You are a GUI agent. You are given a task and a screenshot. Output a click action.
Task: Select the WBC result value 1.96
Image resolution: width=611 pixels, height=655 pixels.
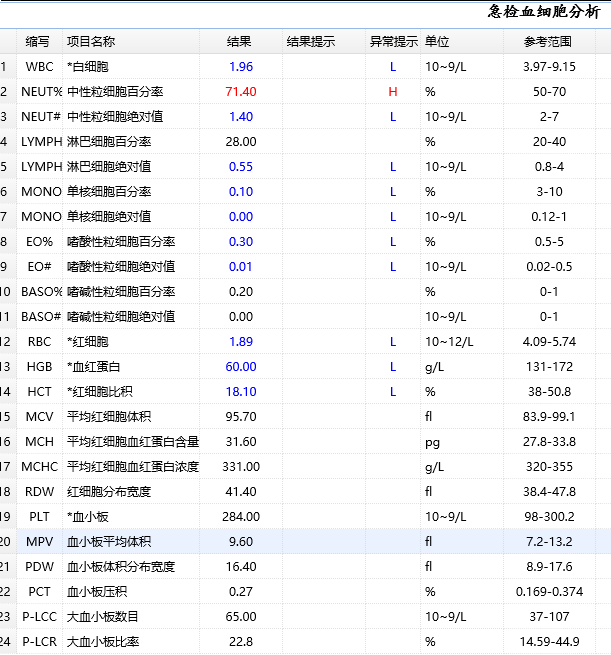[241, 67]
